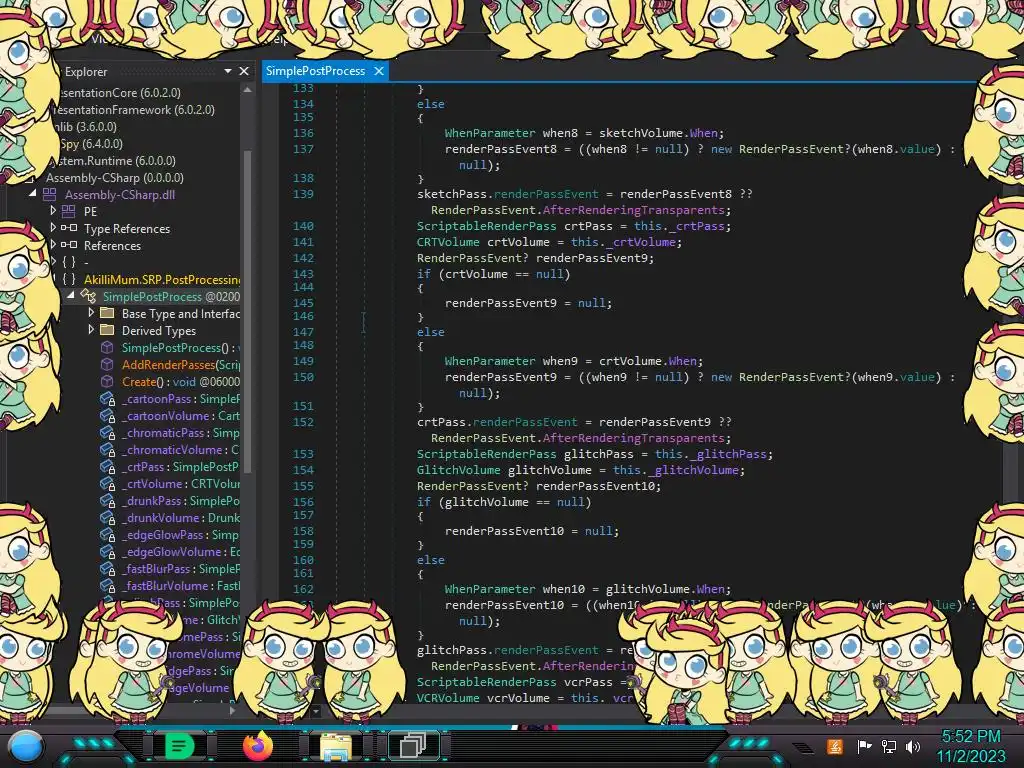The height and width of the screenshot is (768, 1024).
Task: Click the AfterRenderingTransparents text on line 139
Action: pyautogui.click(x=633, y=210)
